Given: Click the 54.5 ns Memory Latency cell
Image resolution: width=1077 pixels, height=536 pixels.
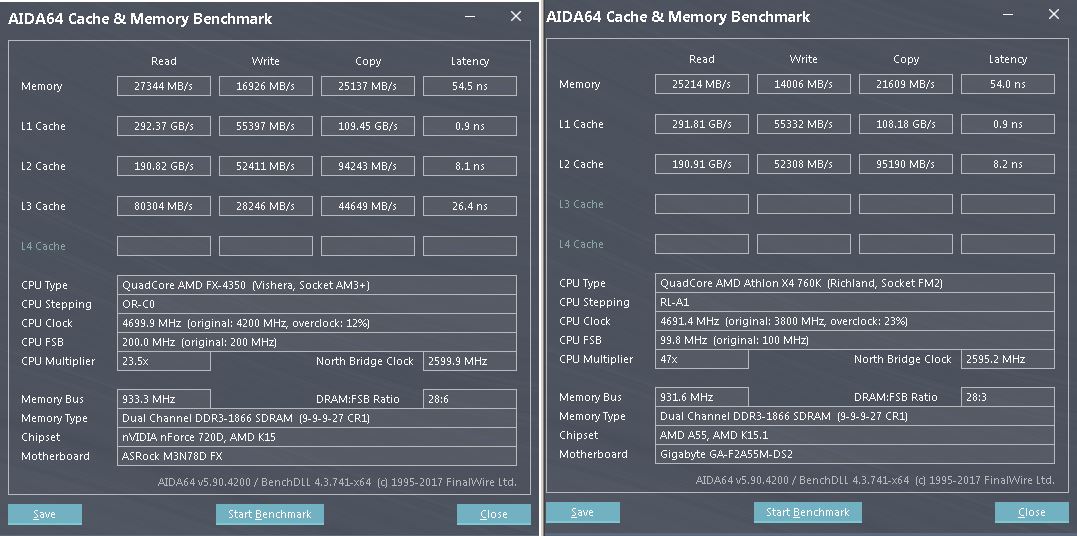Looking at the screenshot, I should 470,86.
